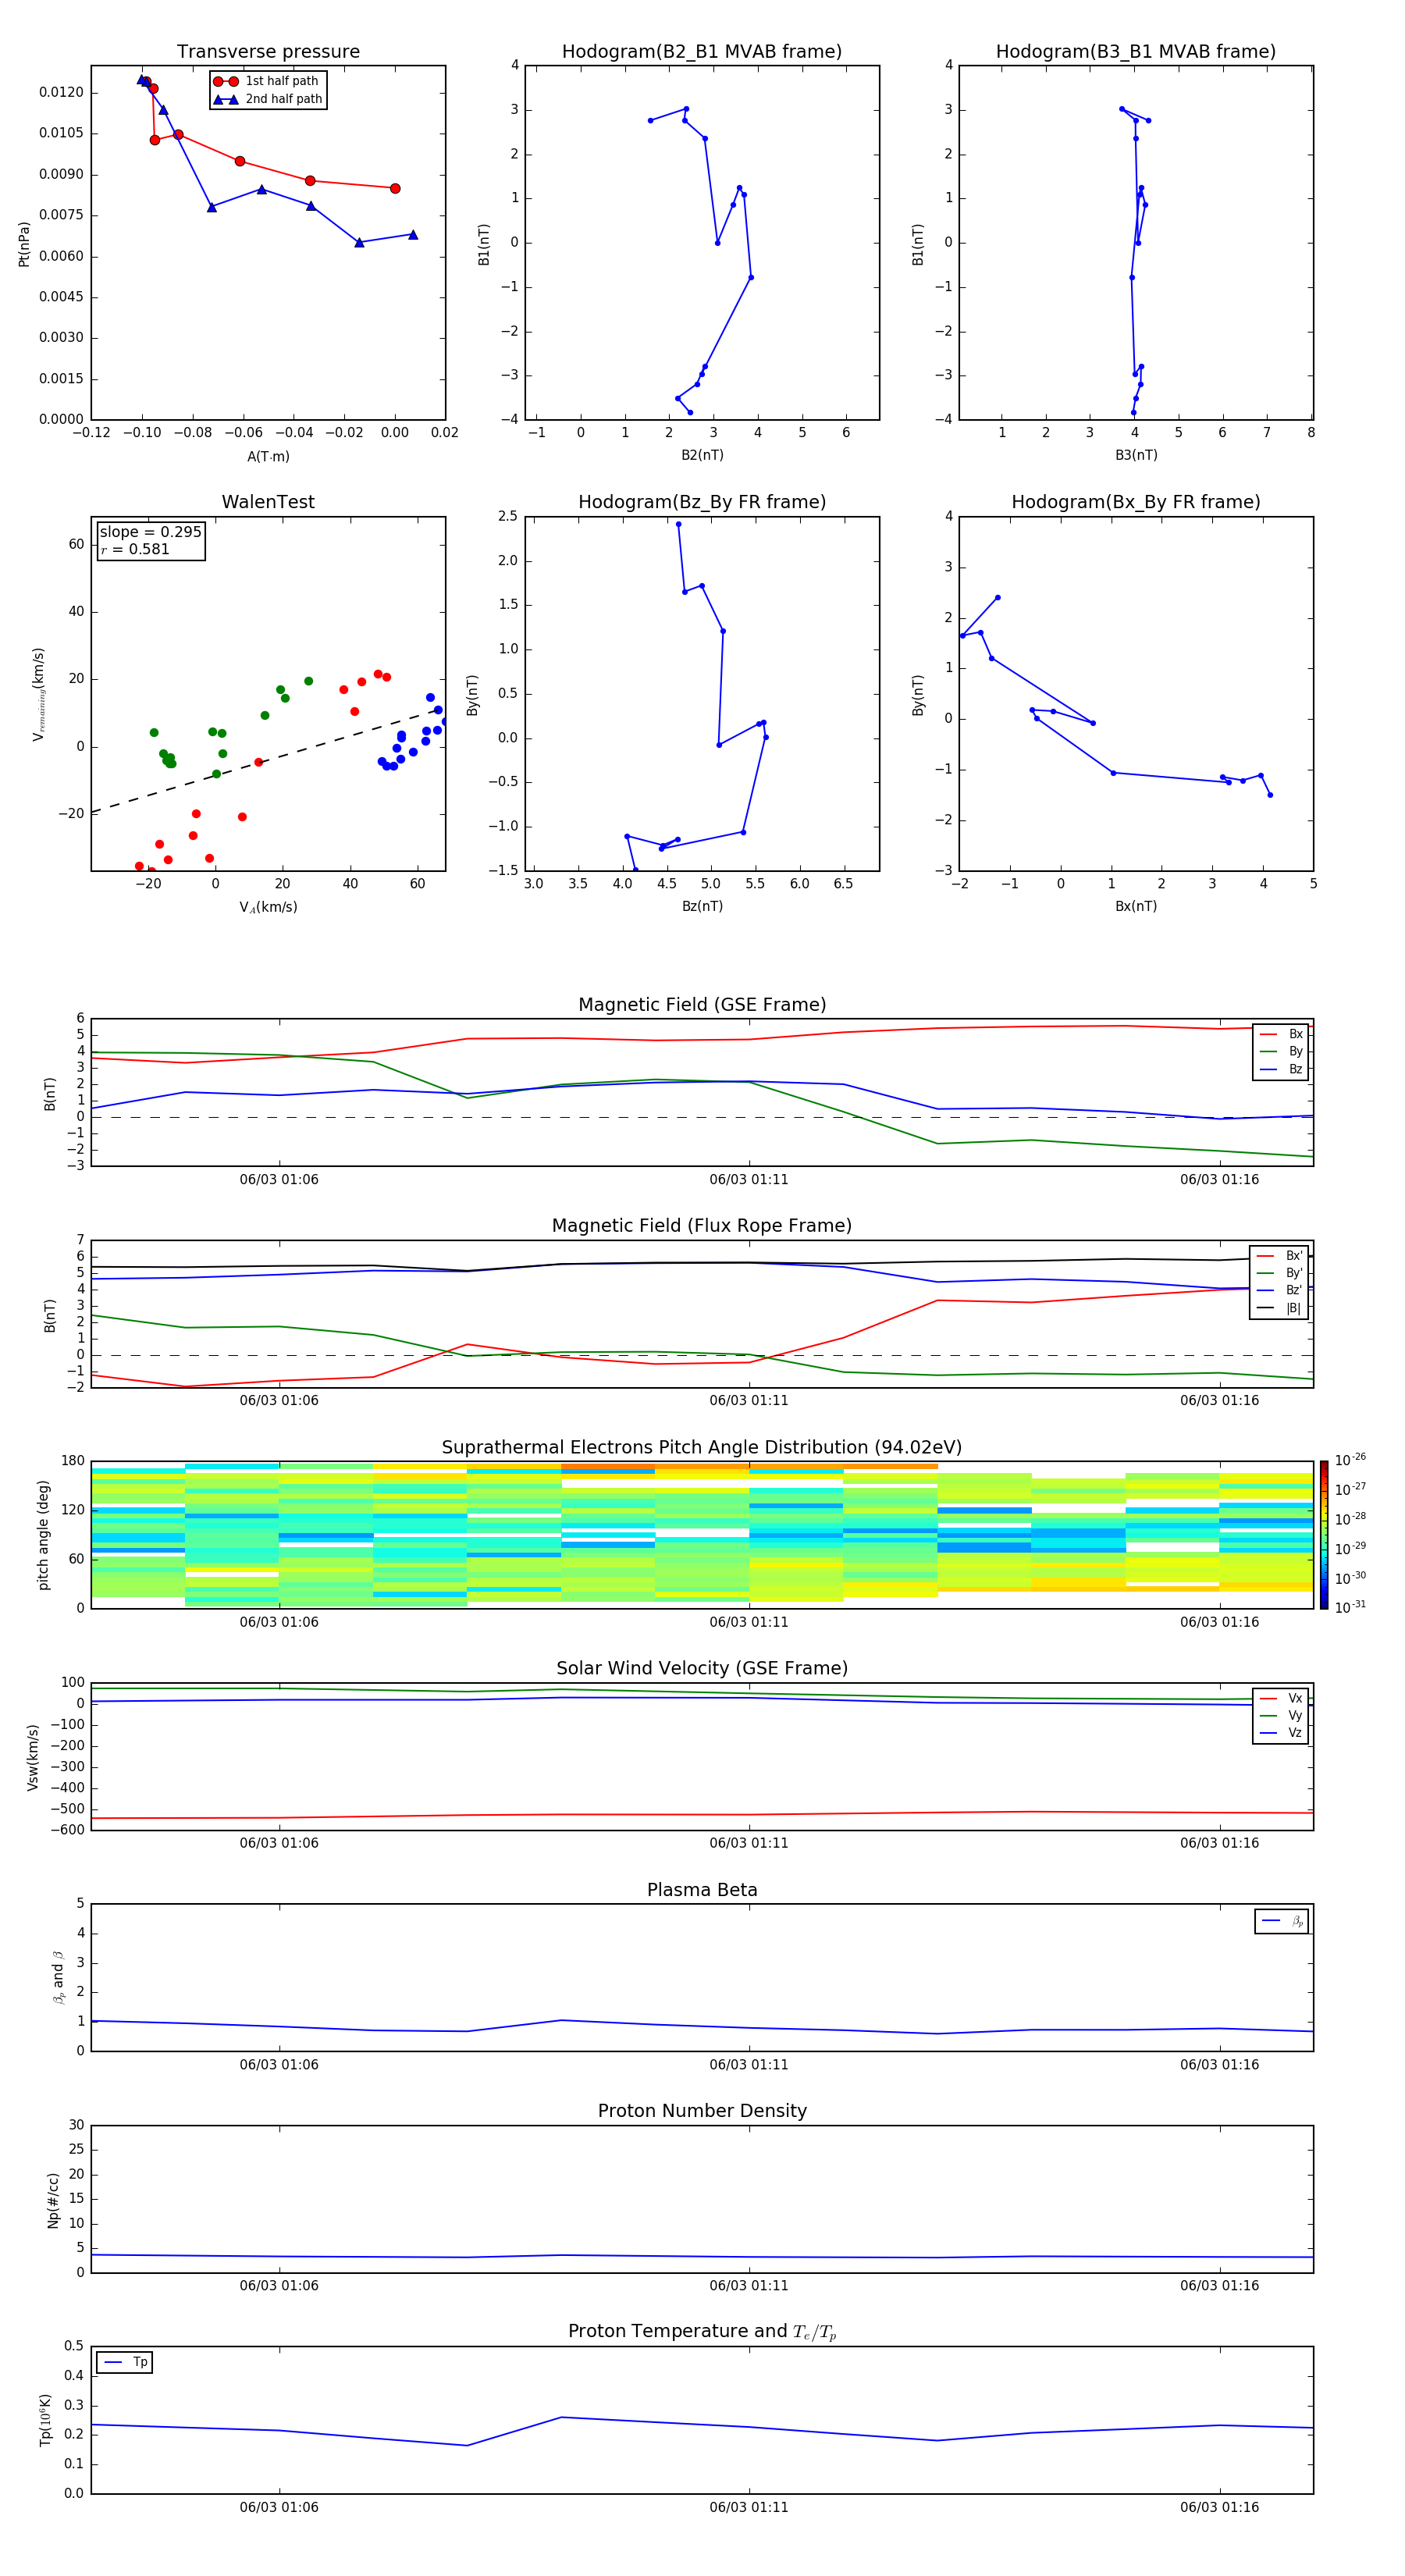Click the 'Bz(nT)' x-axis label
The height and width of the screenshot is (2576, 1405).
click(702, 906)
